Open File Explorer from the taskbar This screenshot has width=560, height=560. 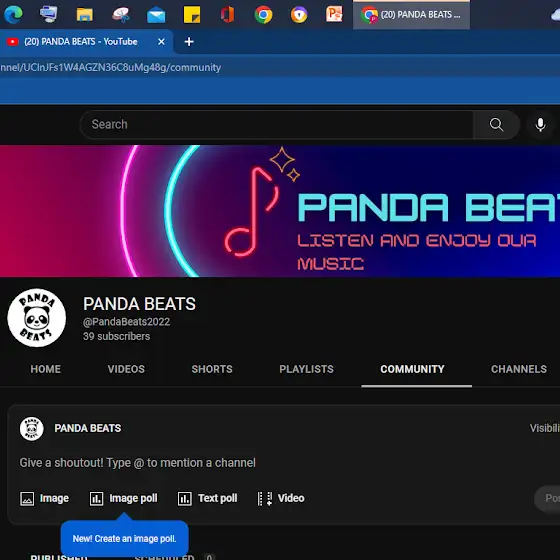(85, 15)
